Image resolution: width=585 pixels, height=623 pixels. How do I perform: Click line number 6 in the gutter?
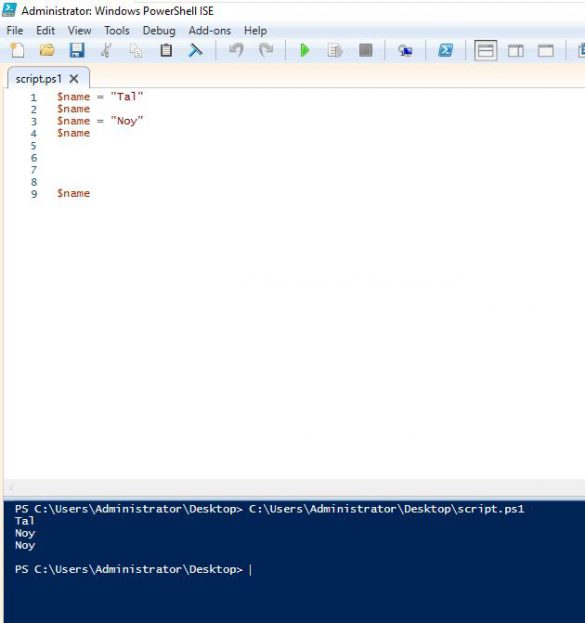tap(34, 158)
